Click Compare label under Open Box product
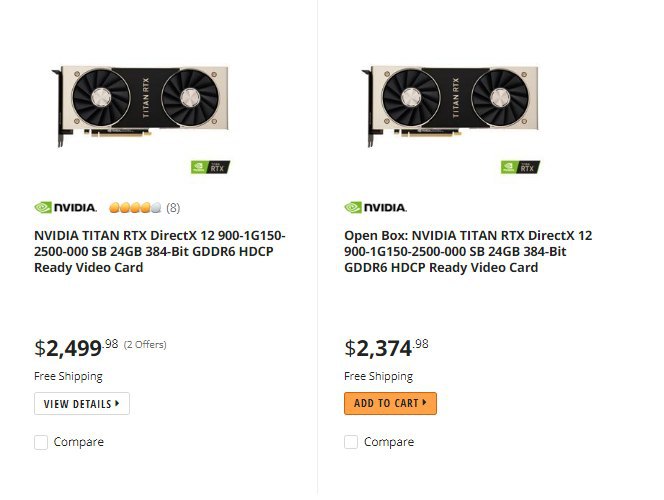 pyautogui.click(x=389, y=442)
